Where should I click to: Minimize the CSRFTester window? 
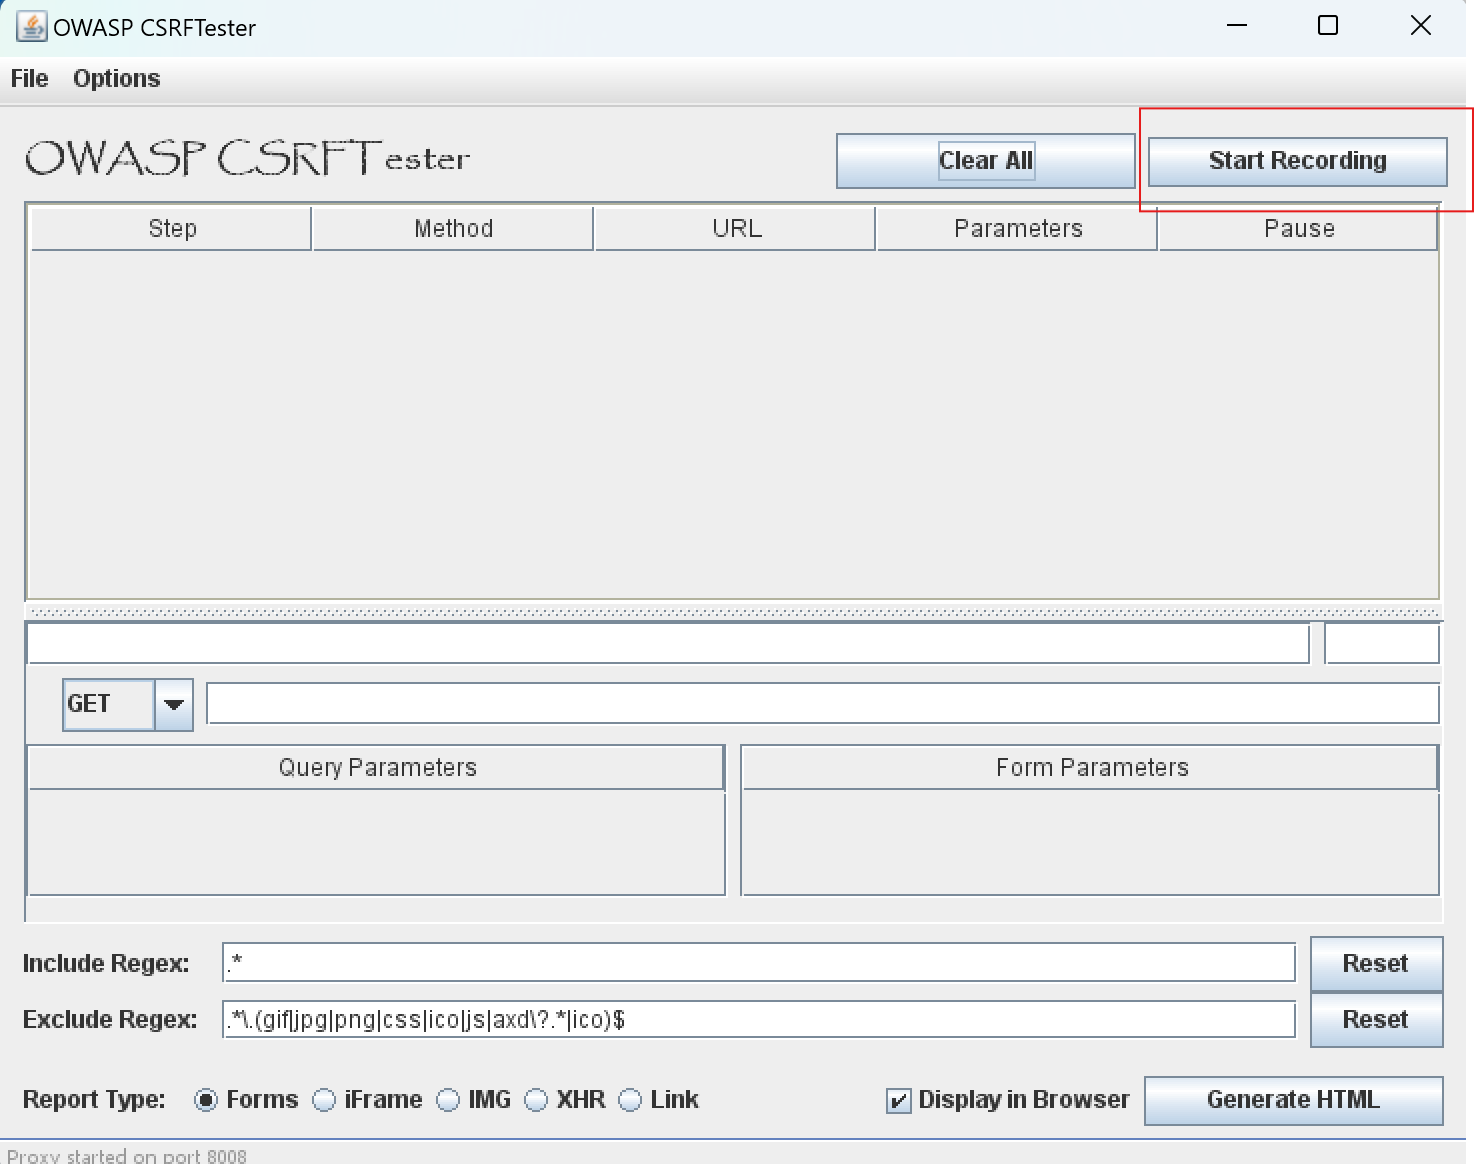point(1237,26)
